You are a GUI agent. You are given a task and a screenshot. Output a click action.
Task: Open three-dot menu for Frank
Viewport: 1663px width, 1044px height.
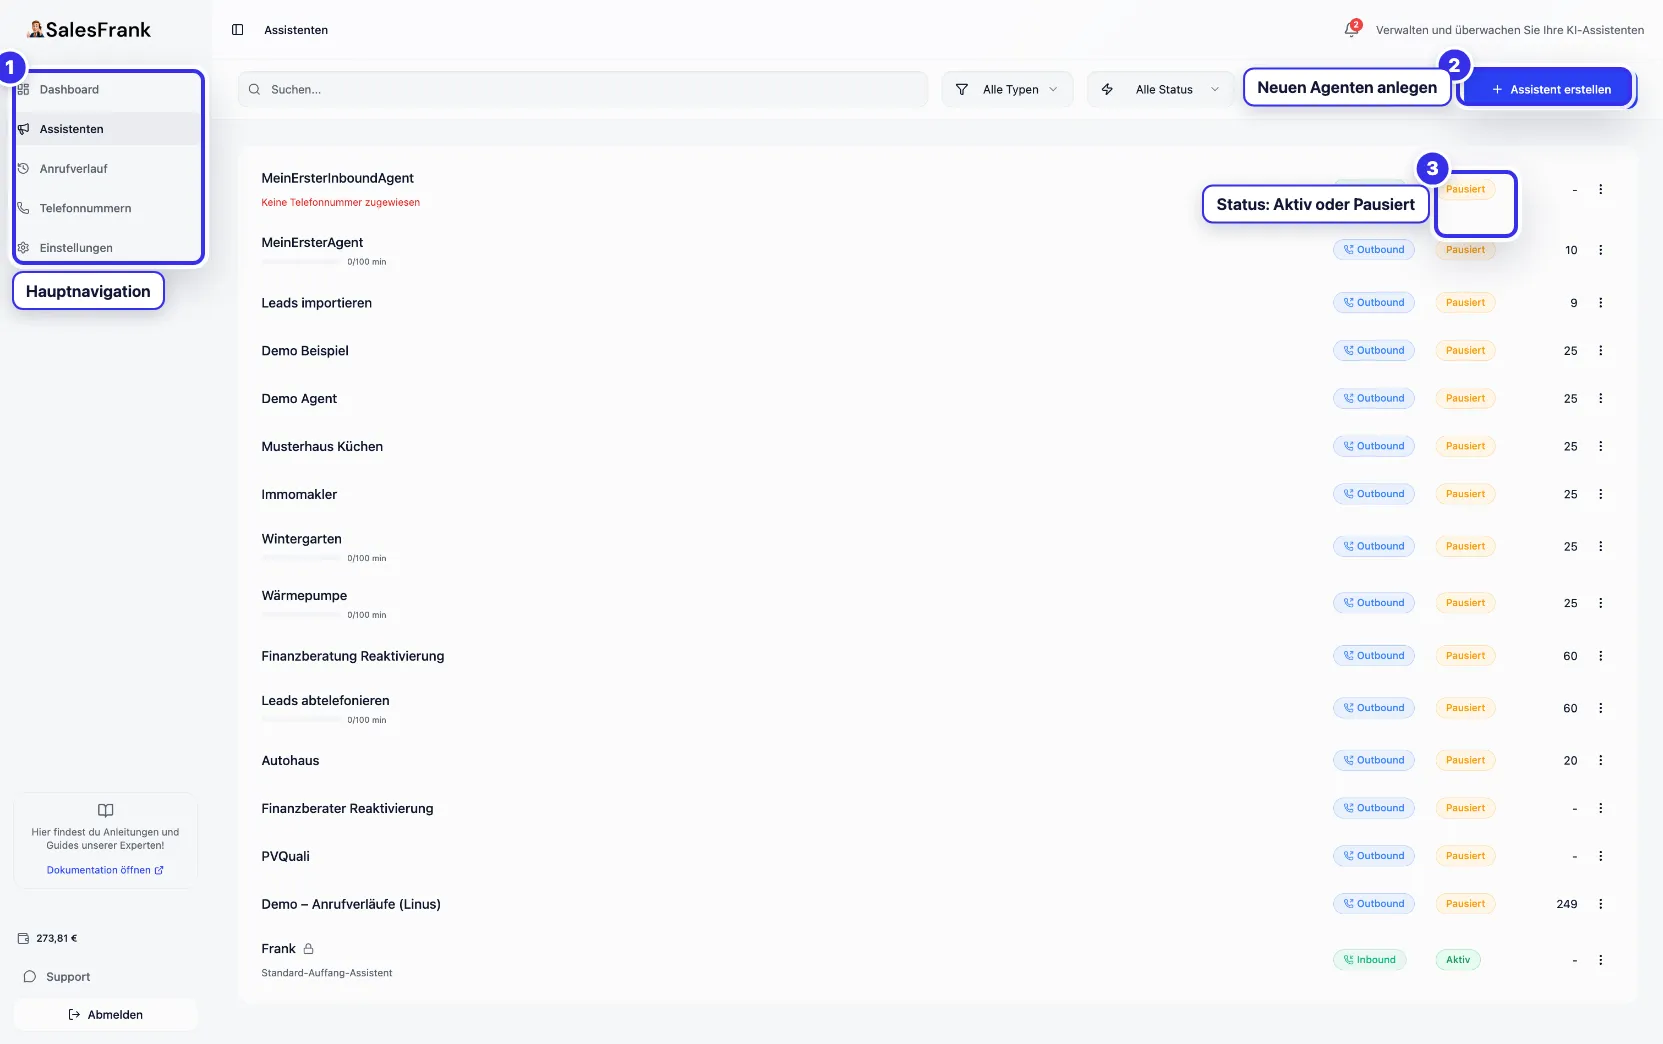point(1600,960)
